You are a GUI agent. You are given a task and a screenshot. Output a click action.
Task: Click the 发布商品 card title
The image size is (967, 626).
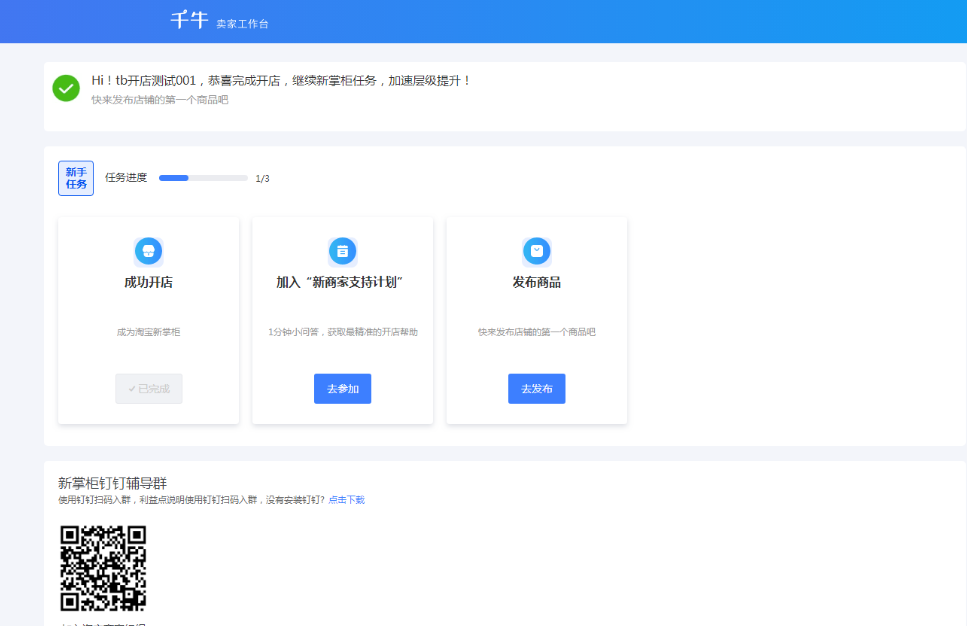coord(537,283)
